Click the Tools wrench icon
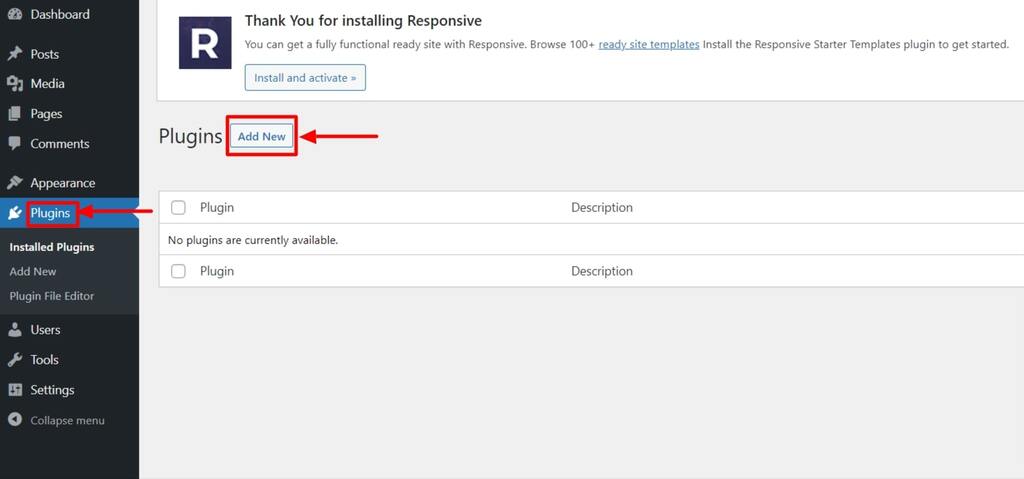Image resolution: width=1024 pixels, height=479 pixels. [x=14, y=360]
